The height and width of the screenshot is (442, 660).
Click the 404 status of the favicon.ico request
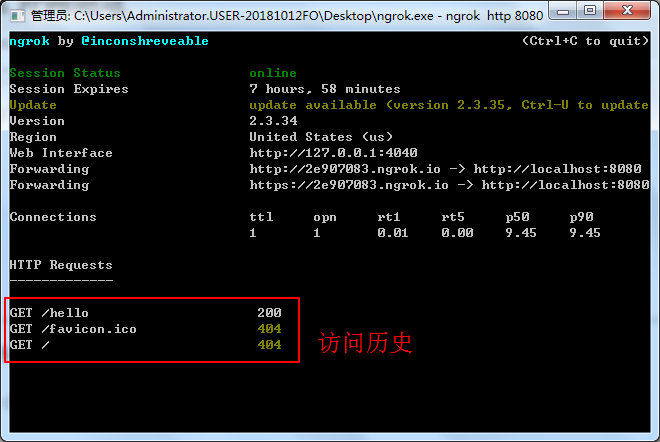click(x=269, y=329)
